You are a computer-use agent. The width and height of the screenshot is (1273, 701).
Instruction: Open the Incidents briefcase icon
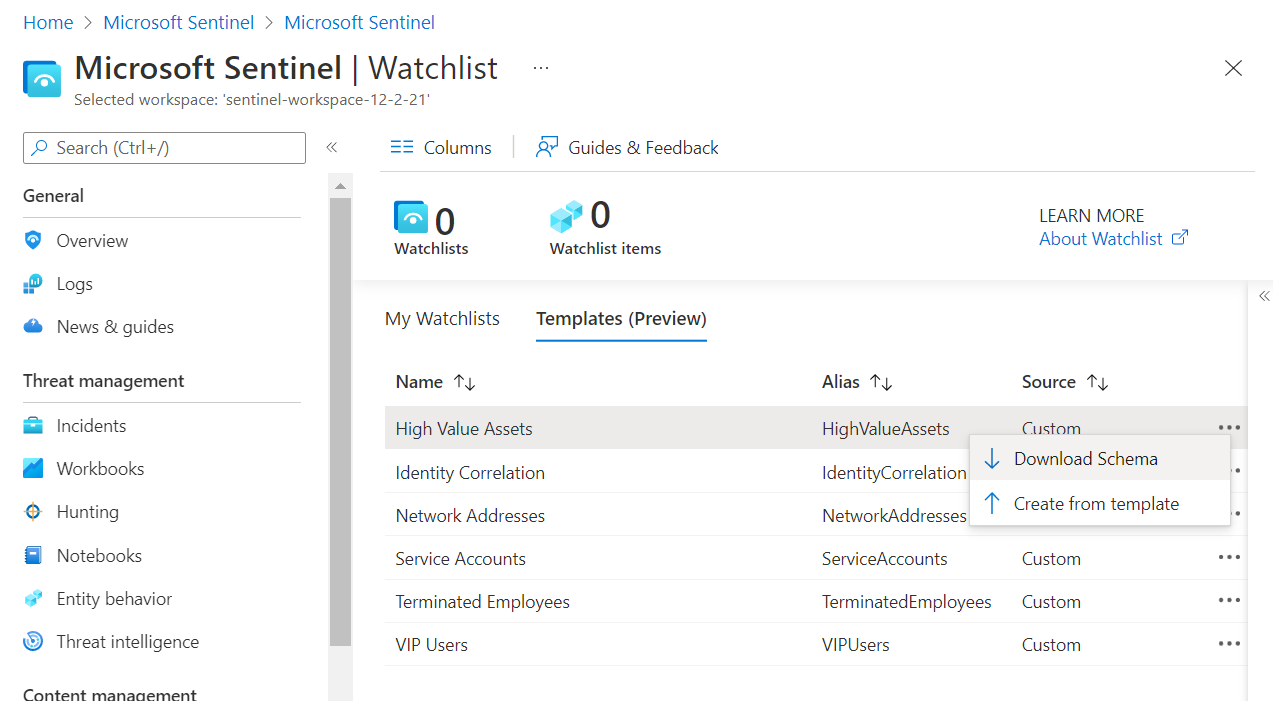(33, 426)
